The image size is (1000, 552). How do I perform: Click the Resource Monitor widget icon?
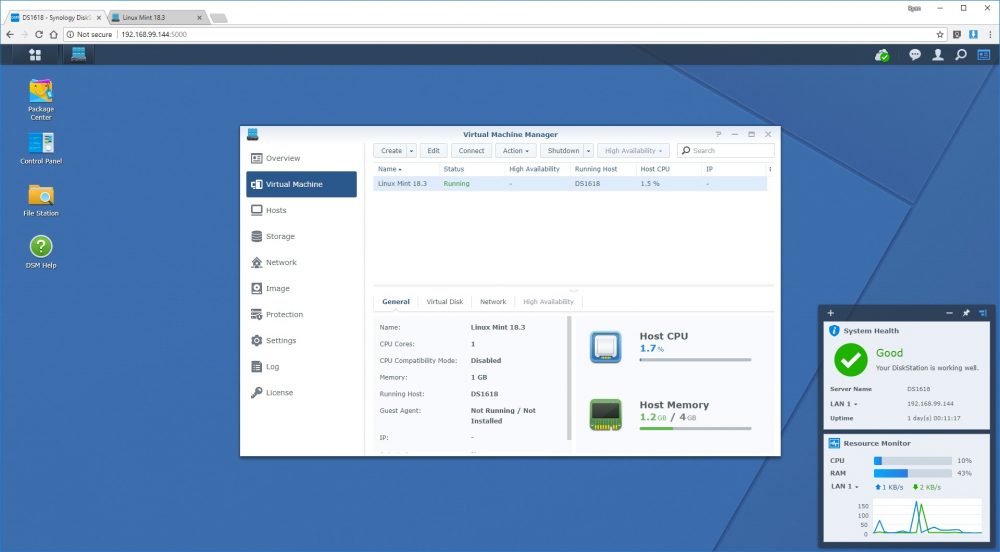tap(834, 443)
